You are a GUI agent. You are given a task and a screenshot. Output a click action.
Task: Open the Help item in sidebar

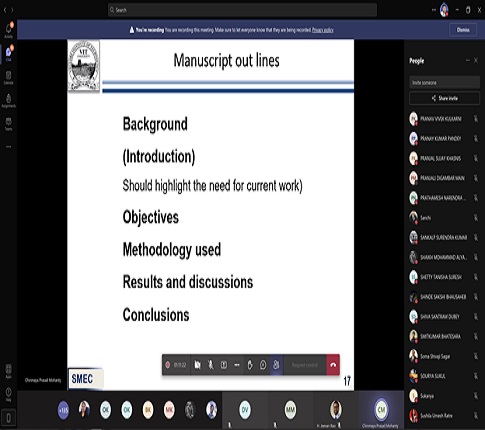8,394
